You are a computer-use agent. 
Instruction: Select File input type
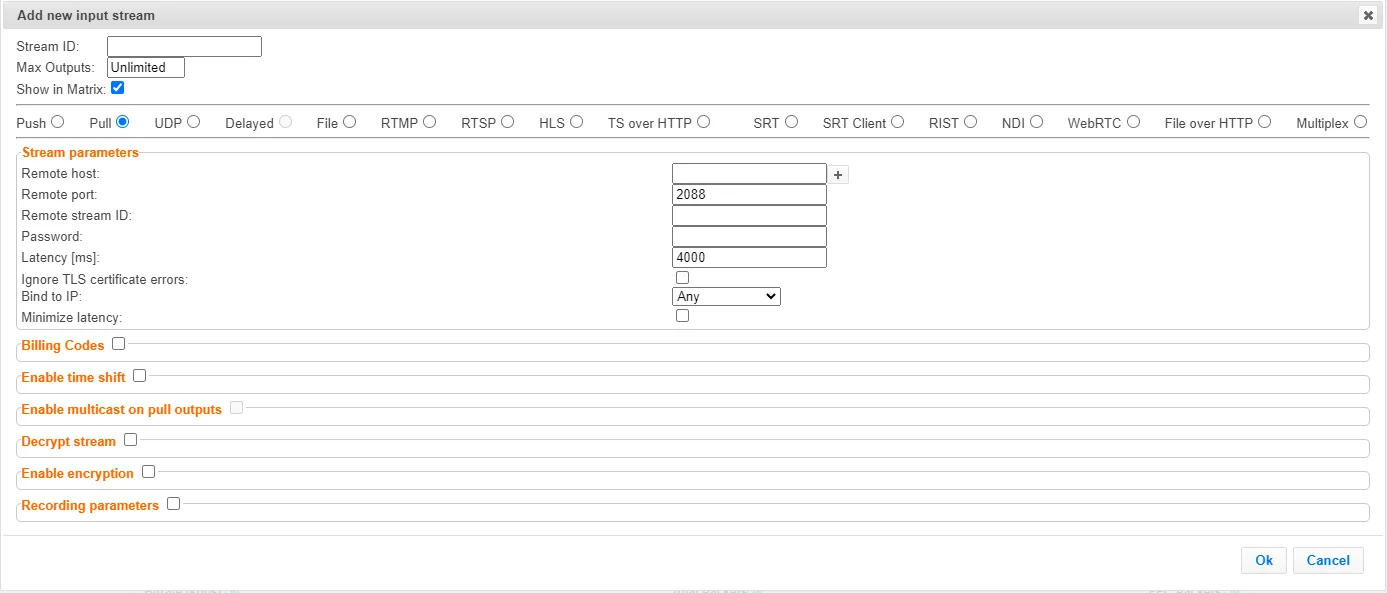click(350, 122)
